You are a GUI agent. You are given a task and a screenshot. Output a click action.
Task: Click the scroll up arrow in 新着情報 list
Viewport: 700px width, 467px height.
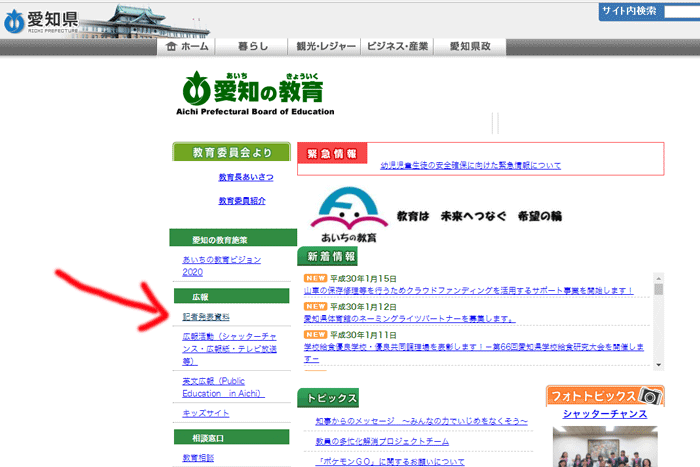click(658, 277)
